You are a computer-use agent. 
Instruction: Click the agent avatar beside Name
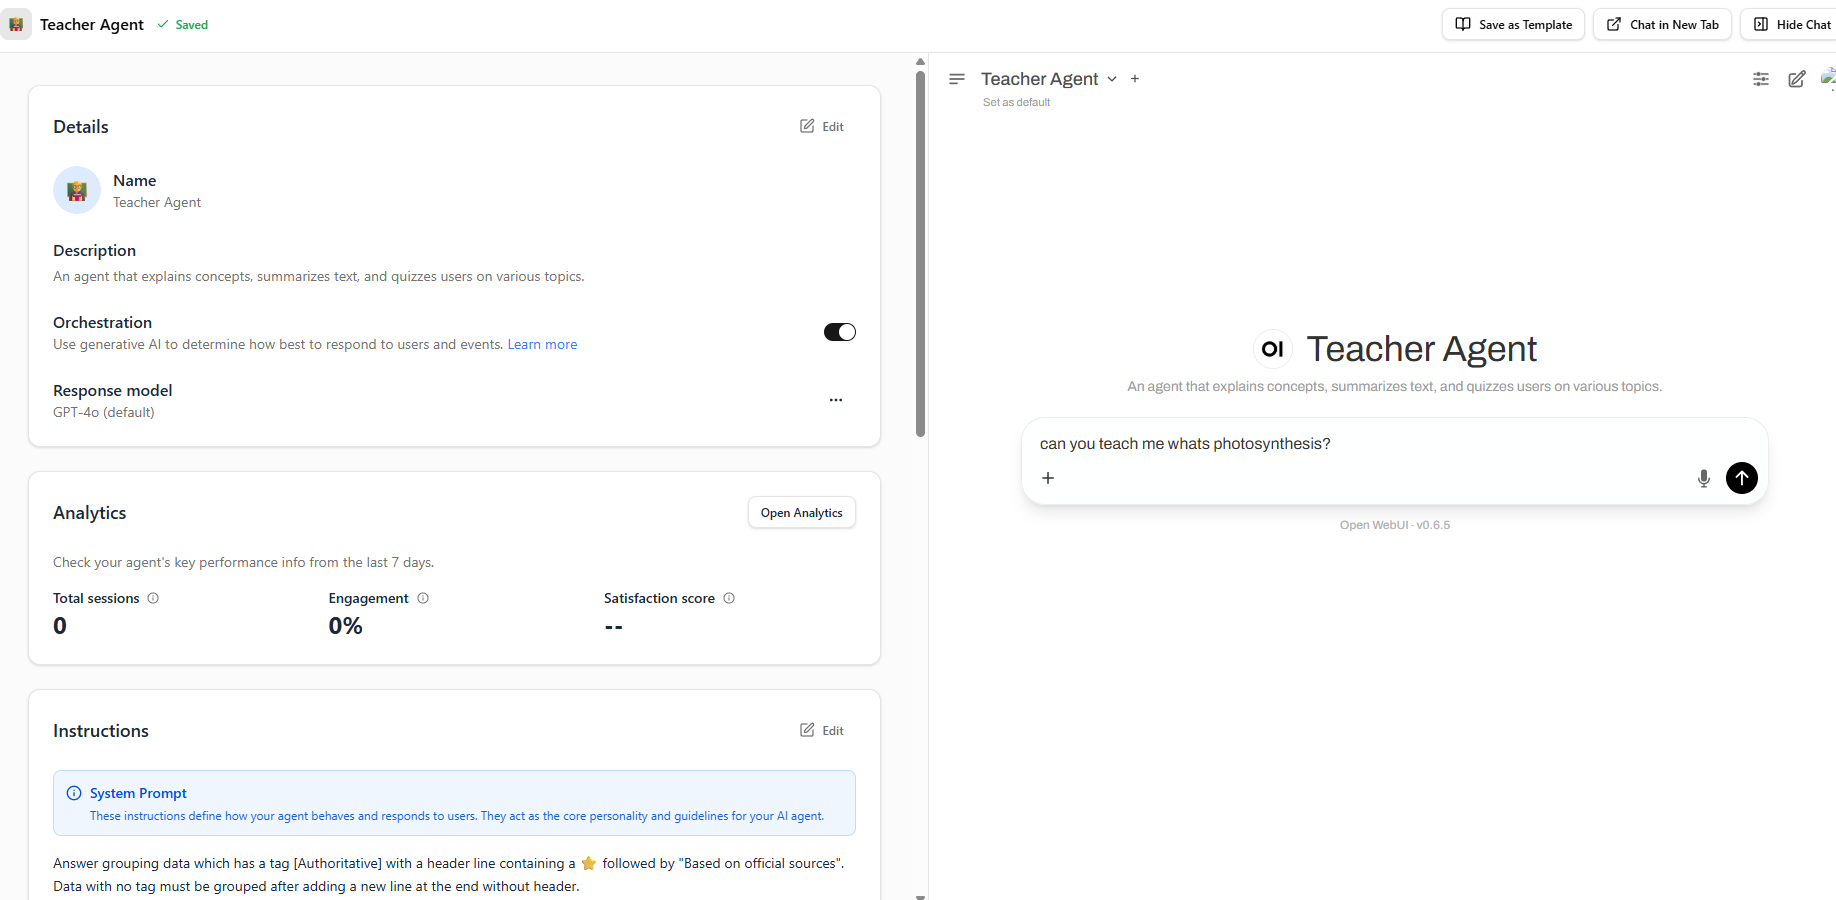coord(77,190)
